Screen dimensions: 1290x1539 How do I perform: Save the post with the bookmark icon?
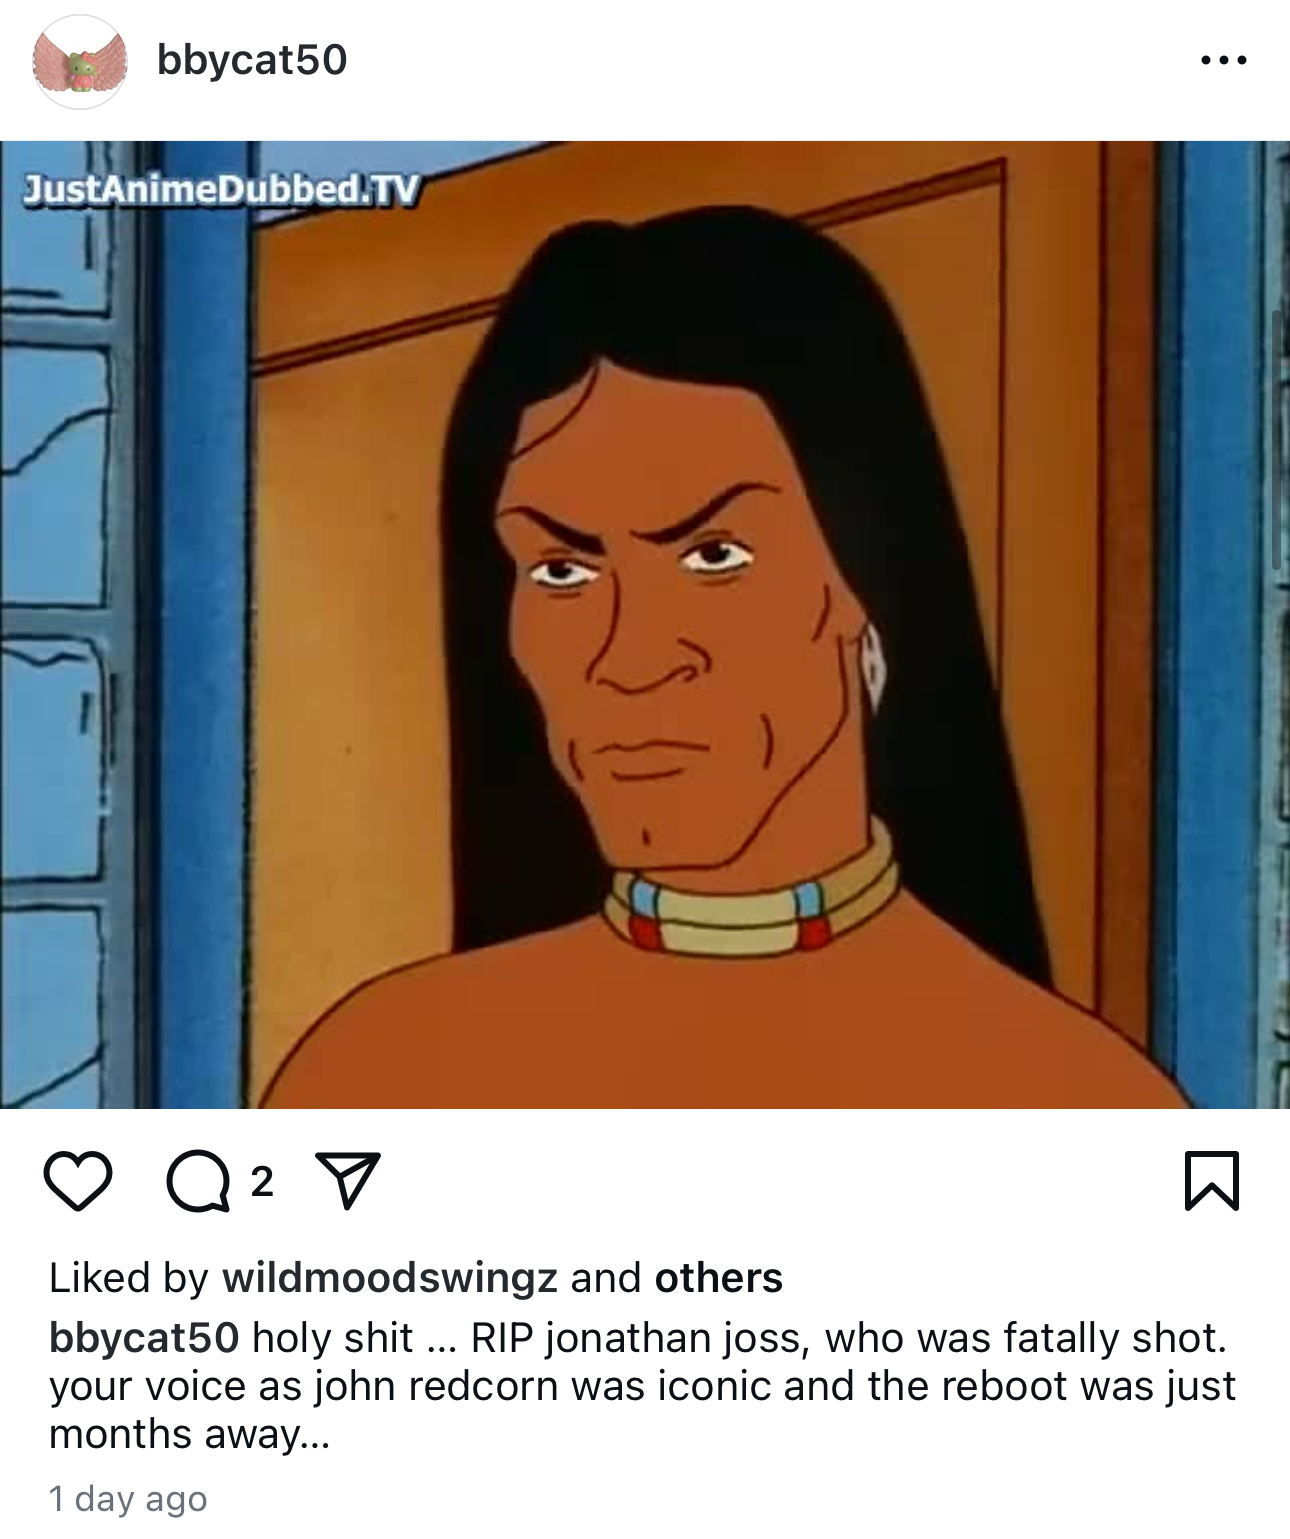coord(1212,1181)
